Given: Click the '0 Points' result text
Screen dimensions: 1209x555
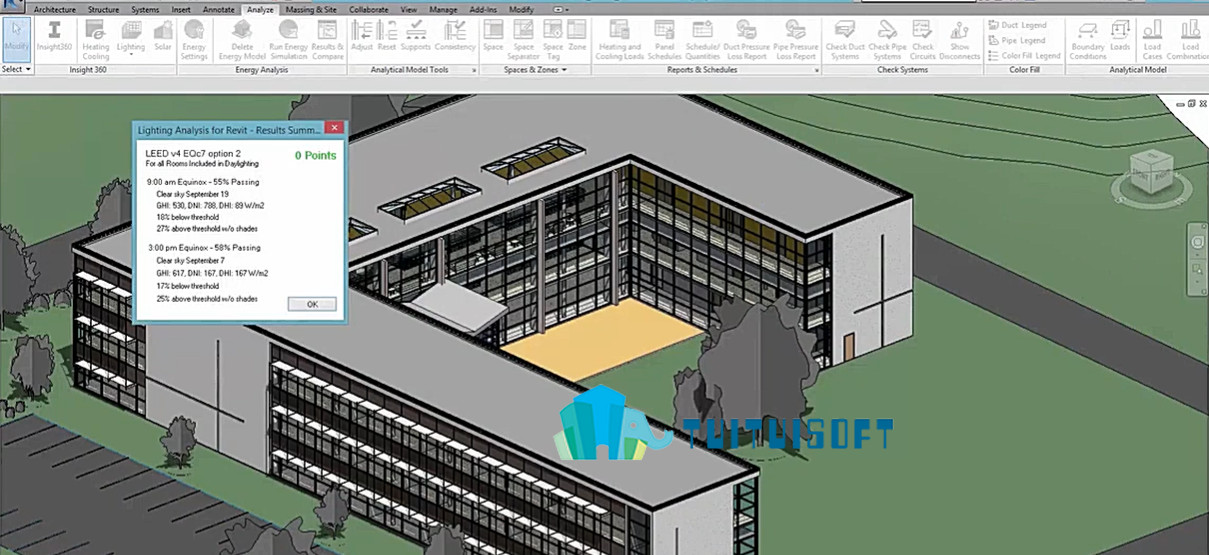Looking at the screenshot, I should coord(315,155).
